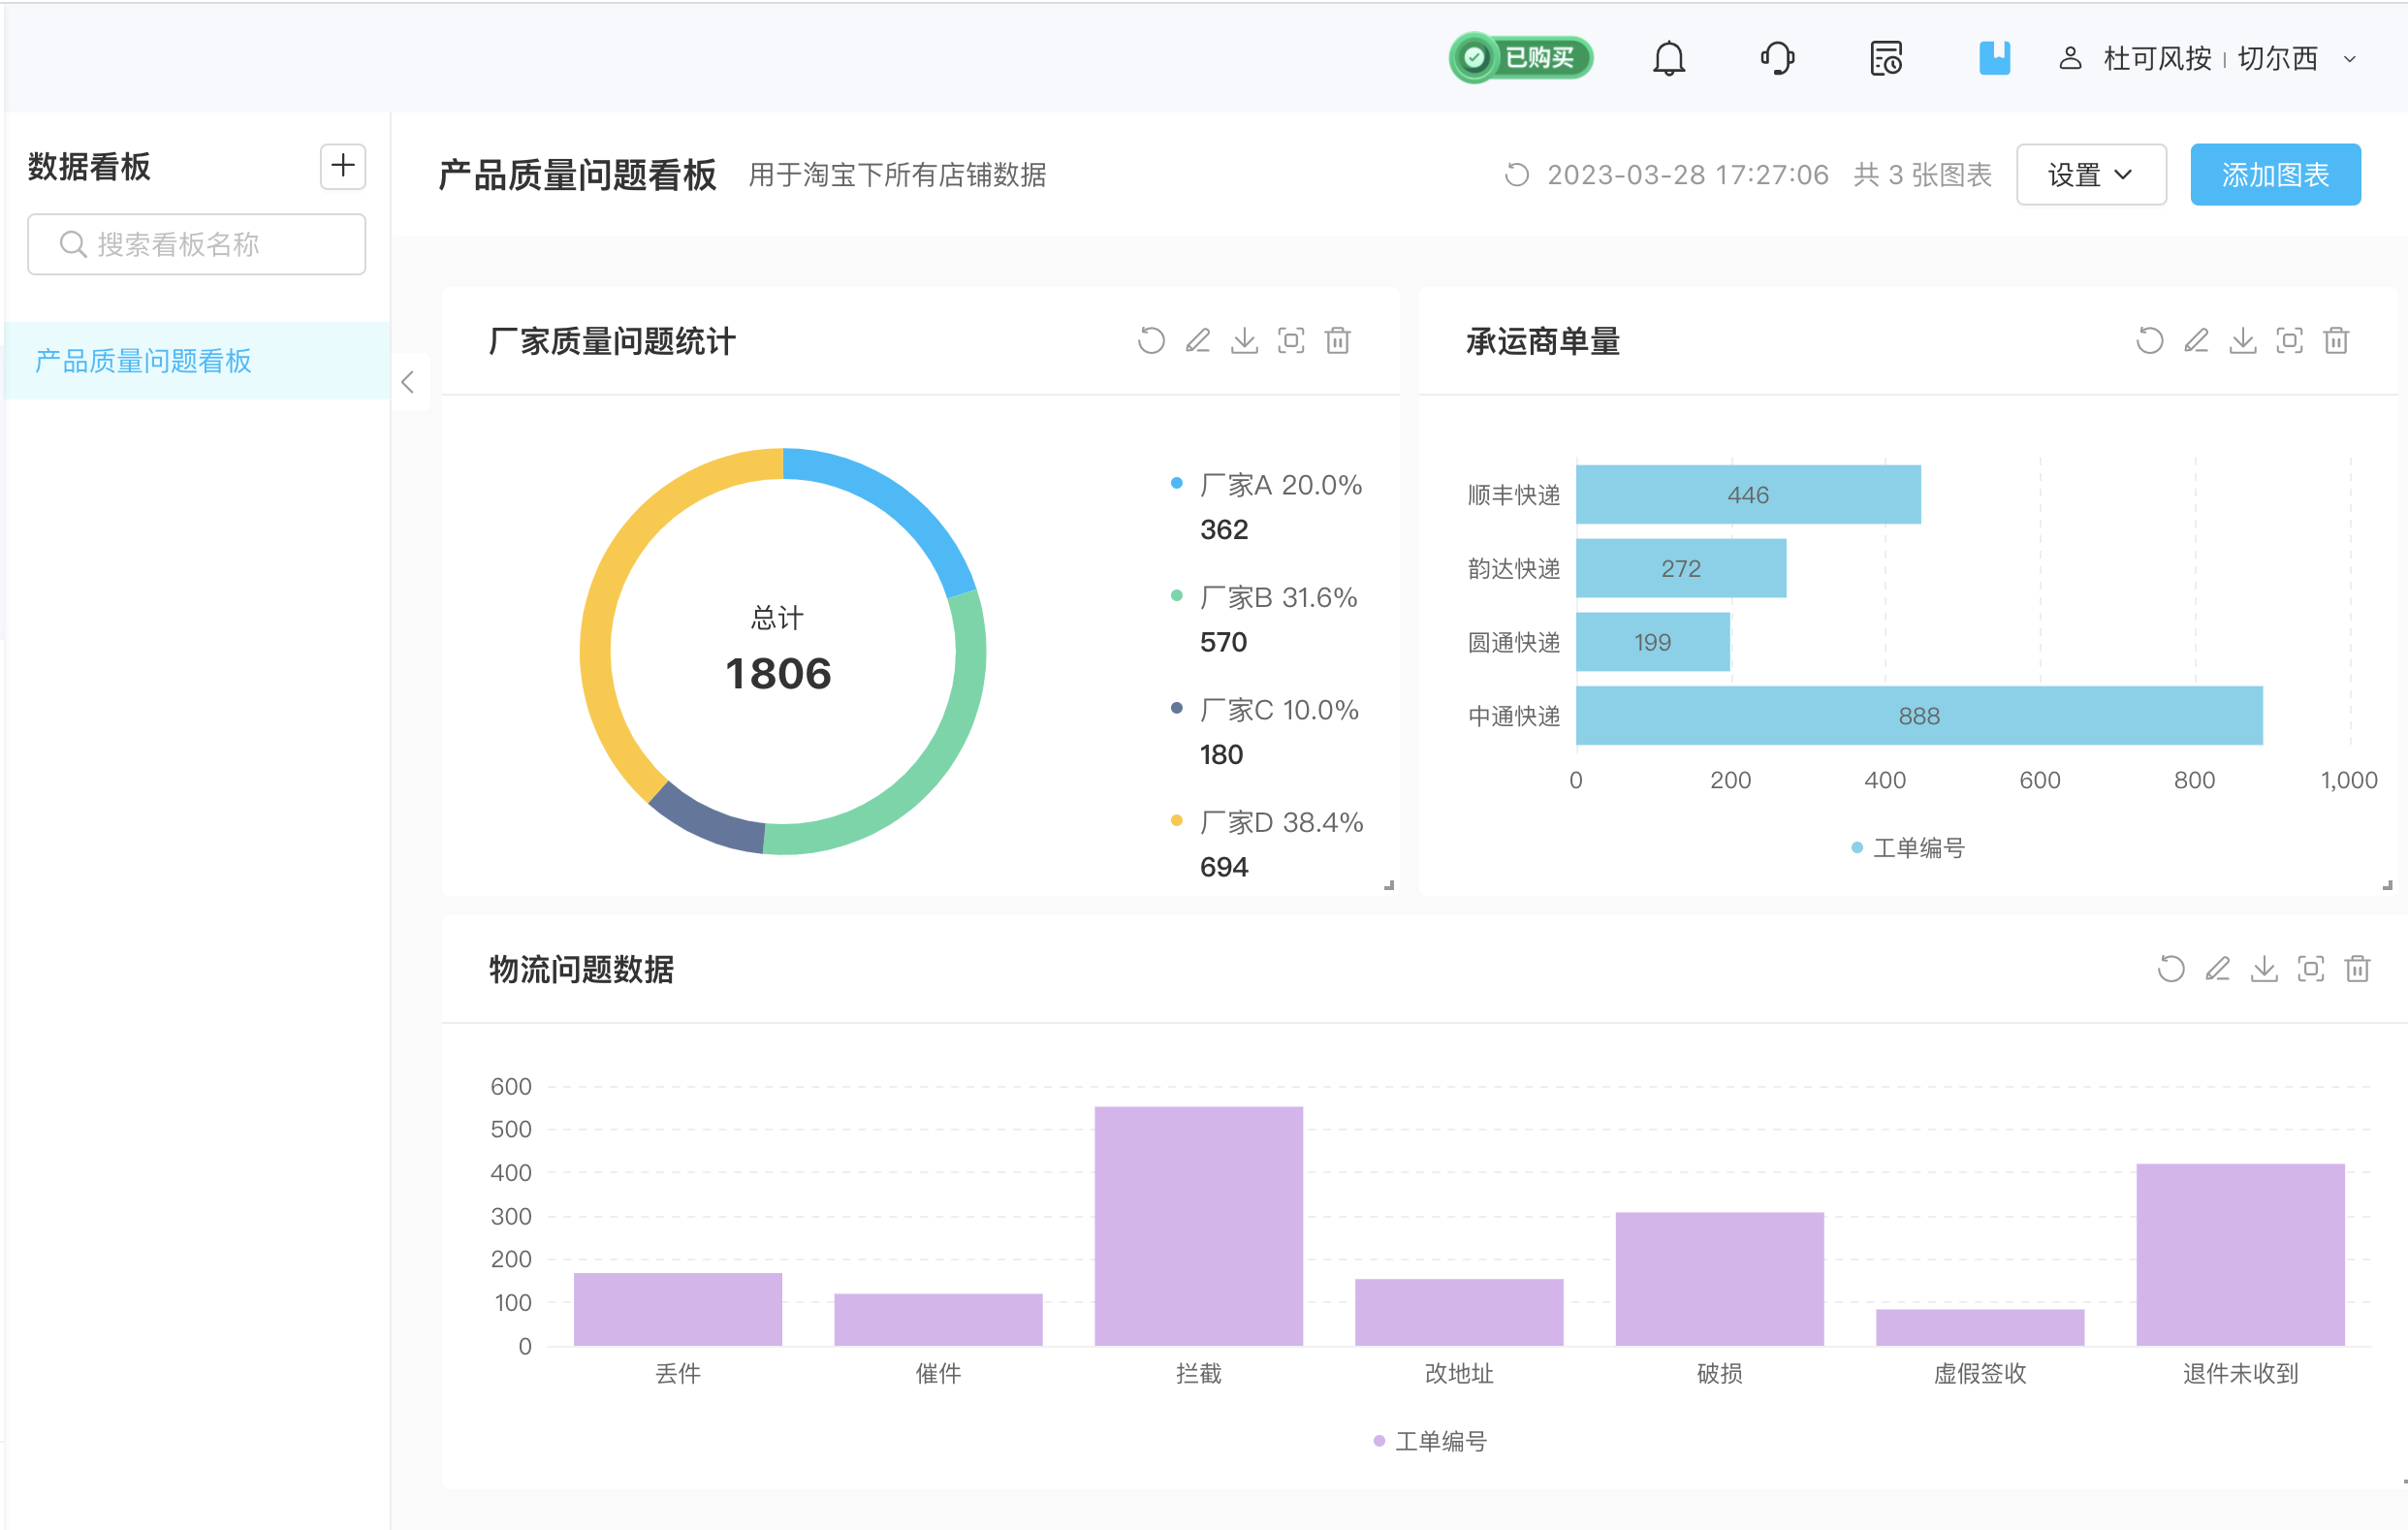
Task: Click the 丢件 purple bar
Action: point(678,1309)
